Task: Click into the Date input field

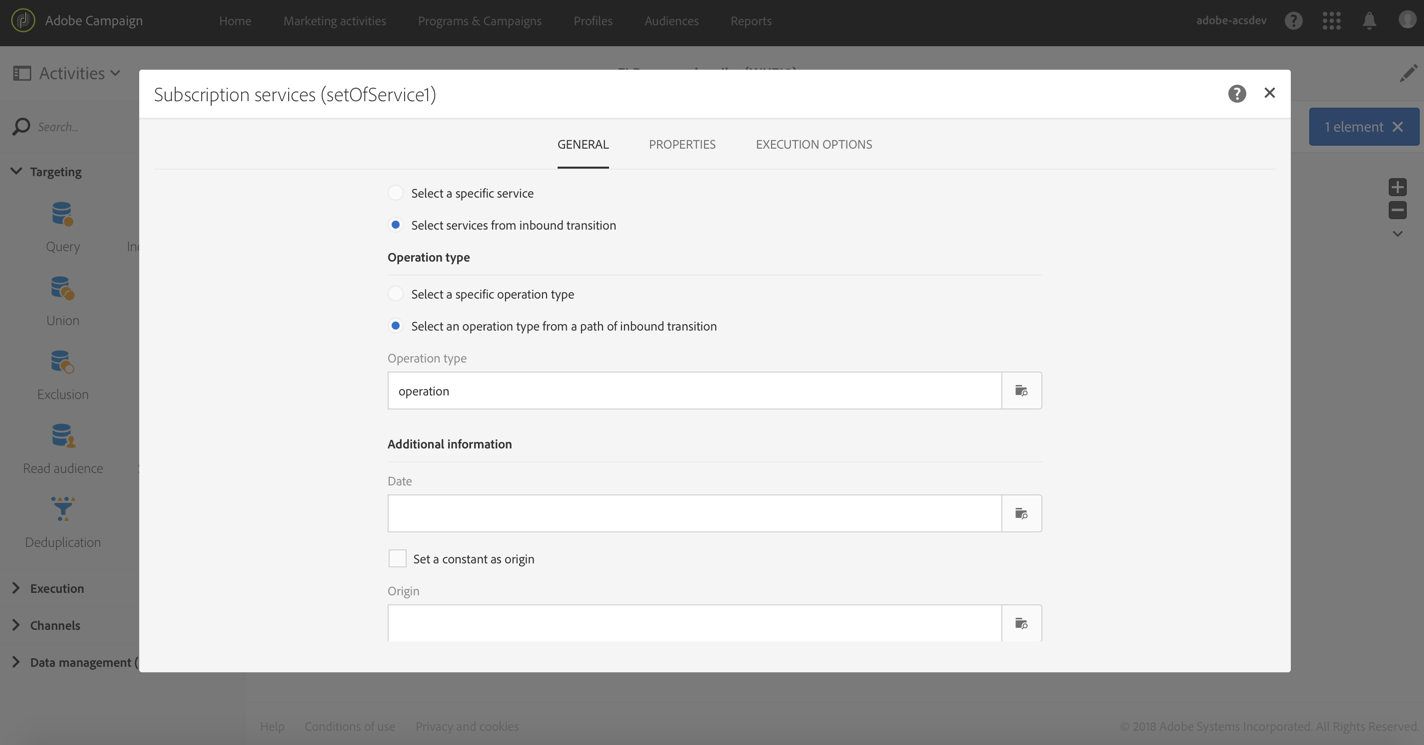Action: (x=694, y=514)
